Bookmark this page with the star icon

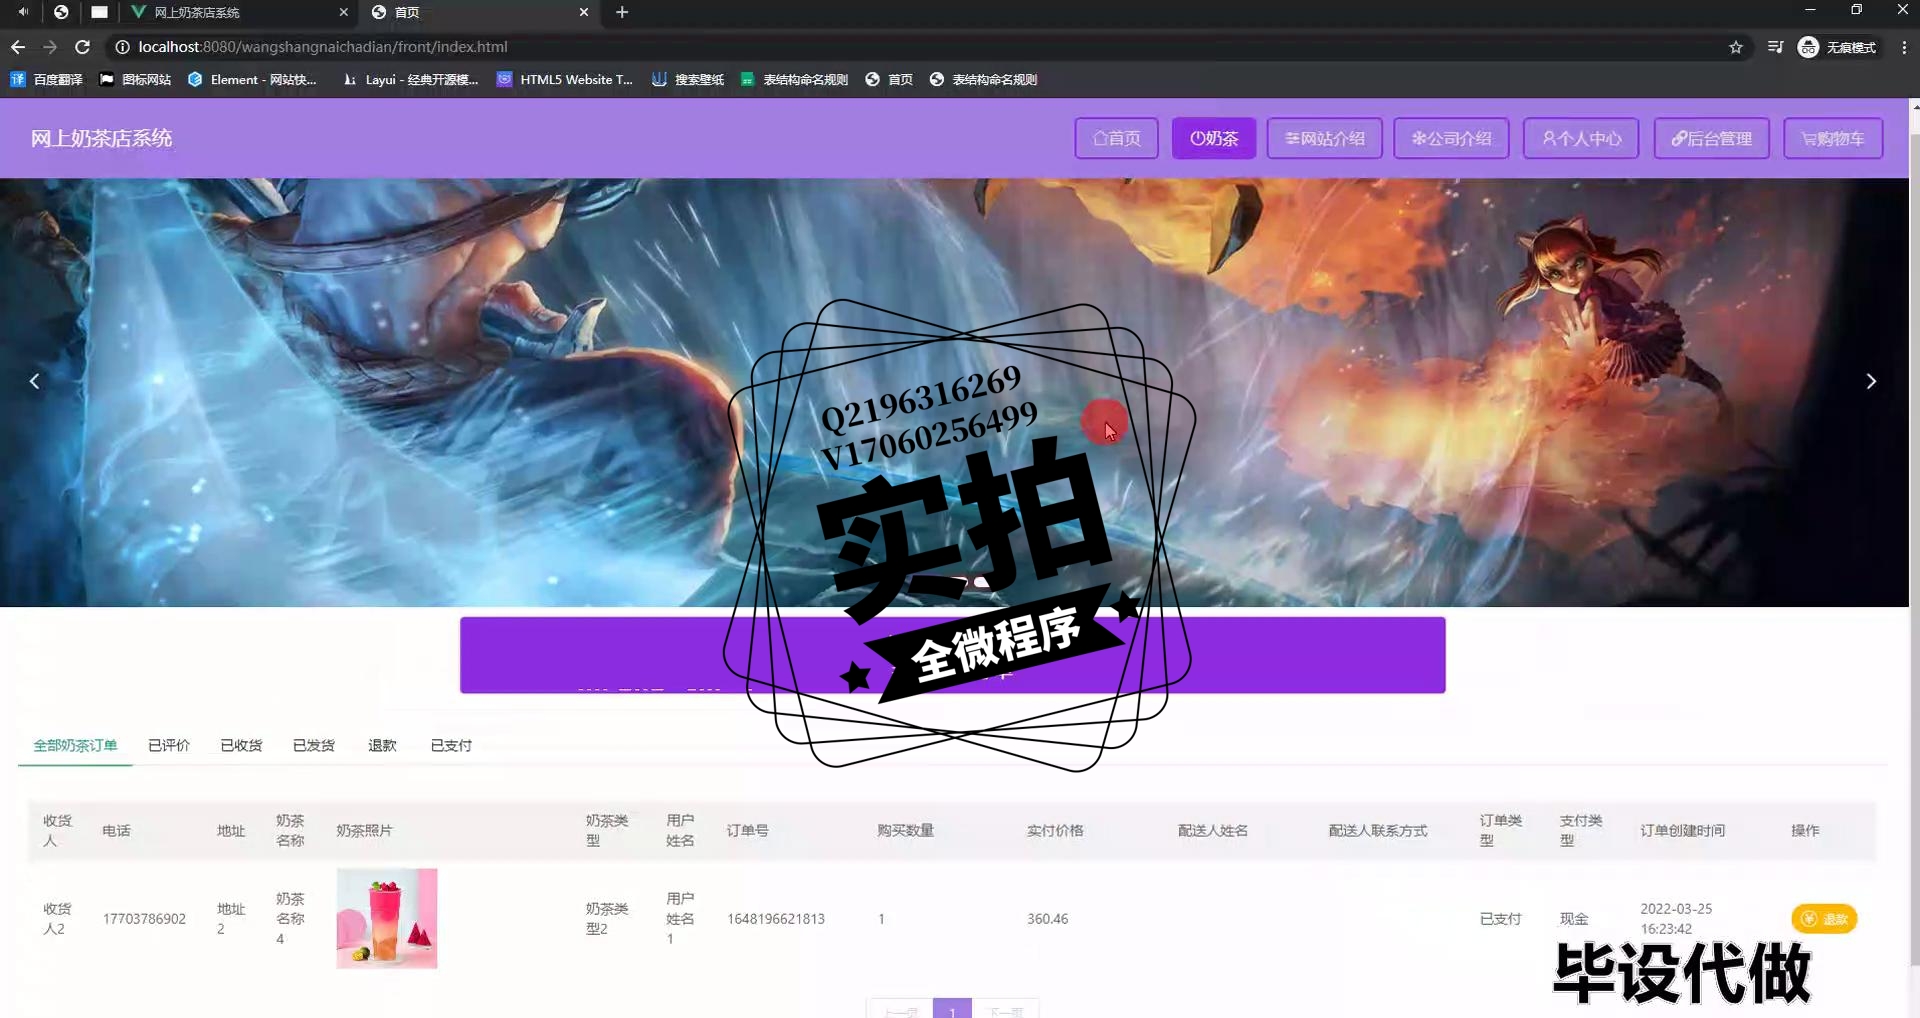coord(1736,47)
